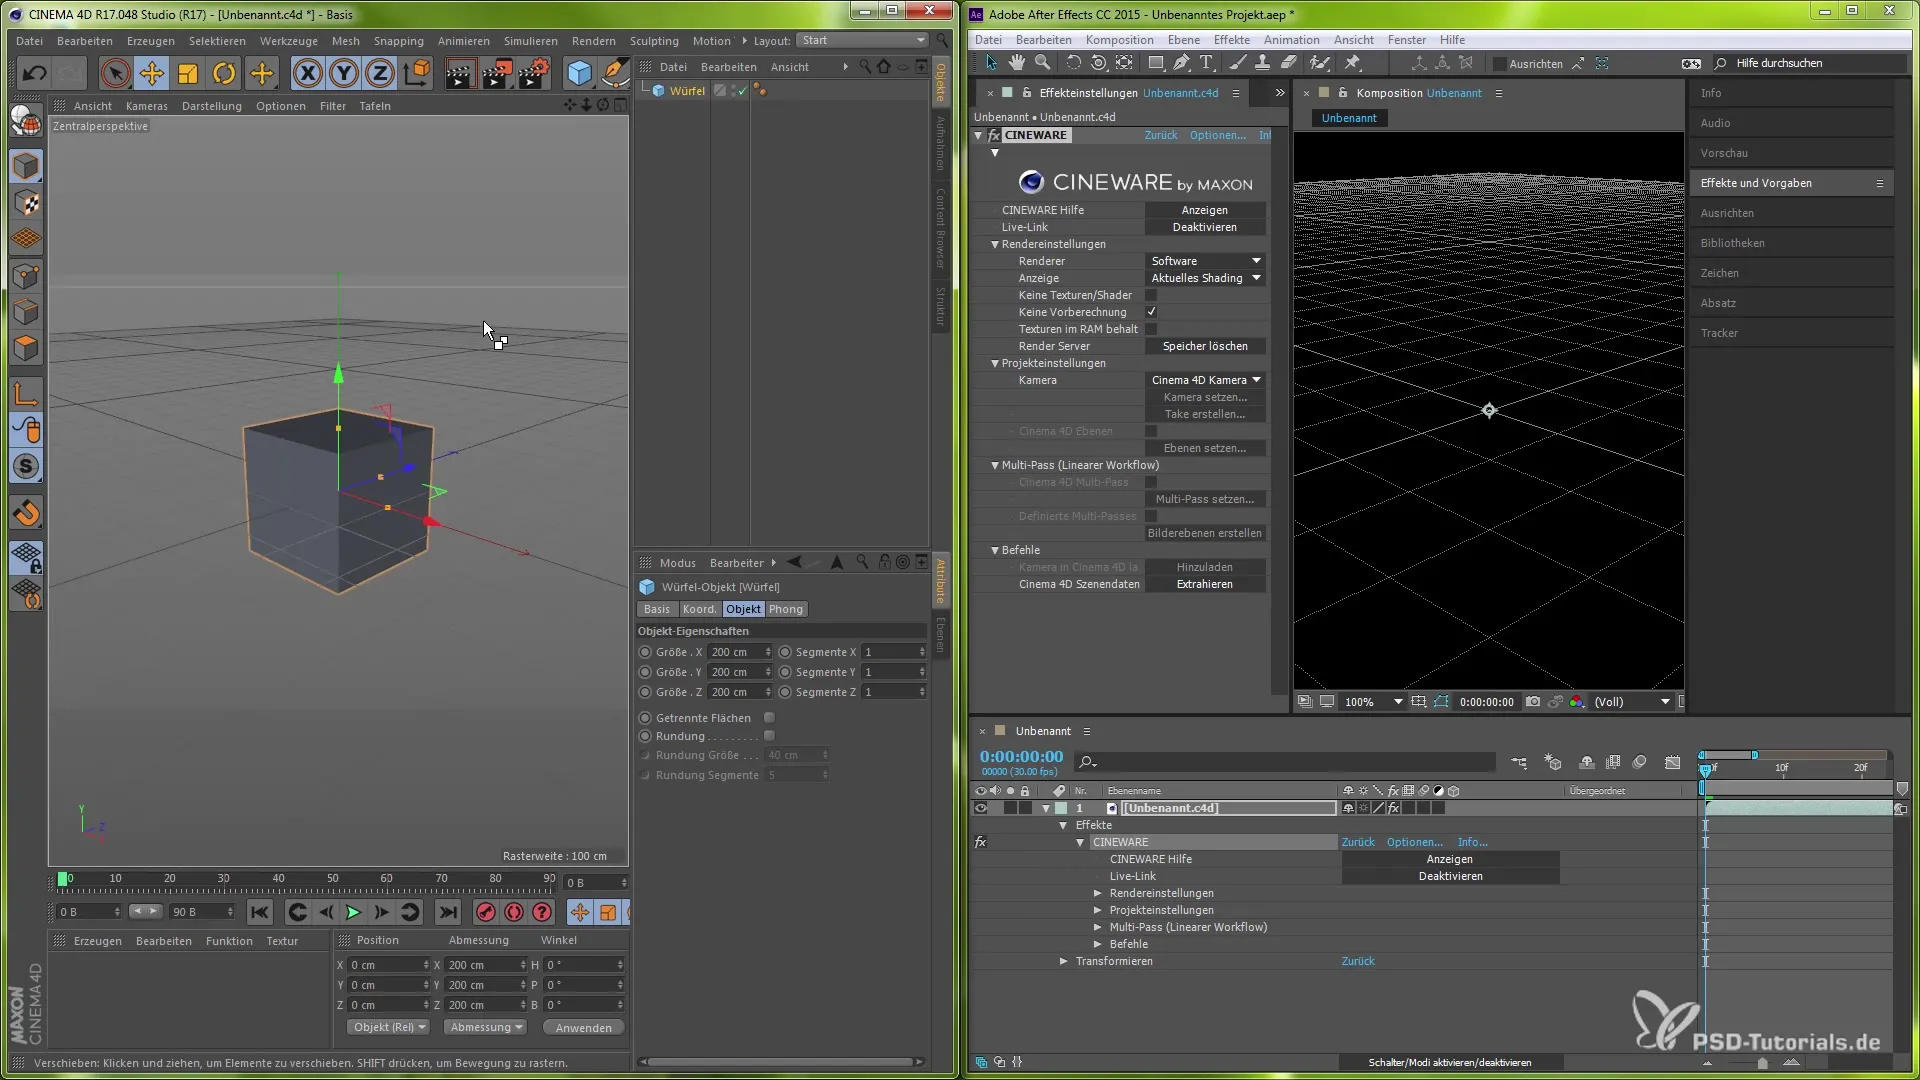Open the Simulieren menu in Cinema 4D

pos(531,41)
